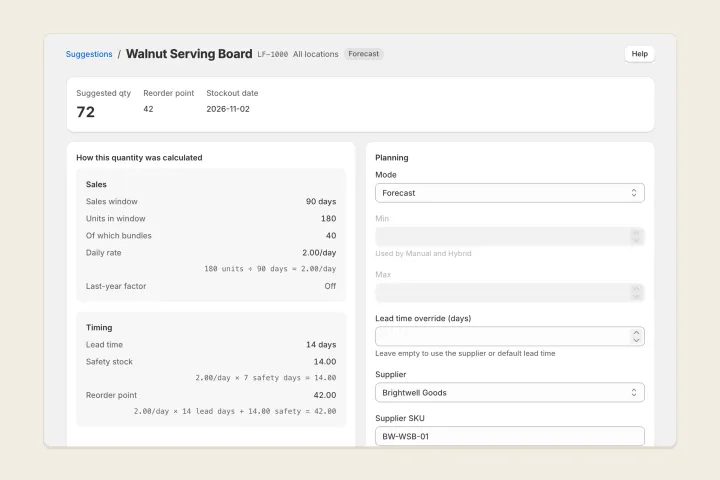Open the Supplier dropdown showing Brightwell Goods
Image resolution: width=720 pixels, height=480 pixels.
(x=510, y=393)
